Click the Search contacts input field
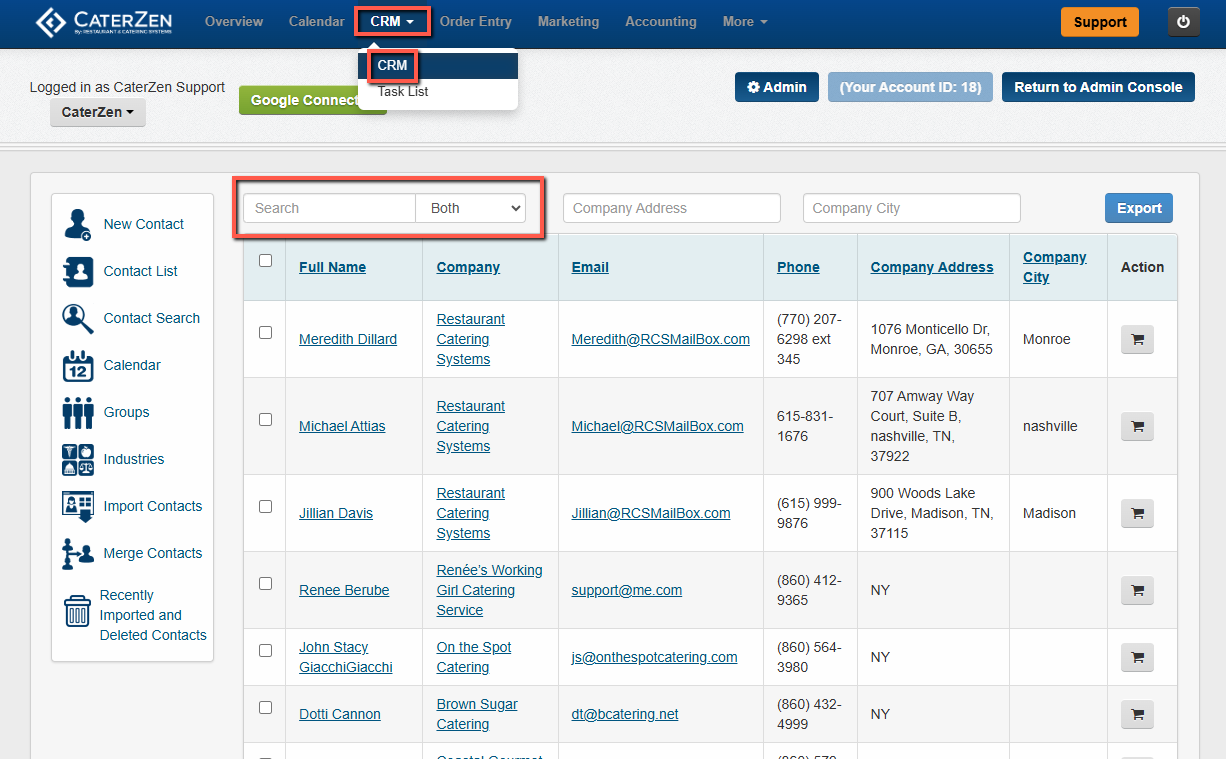This screenshot has width=1226, height=759. point(329,208)
